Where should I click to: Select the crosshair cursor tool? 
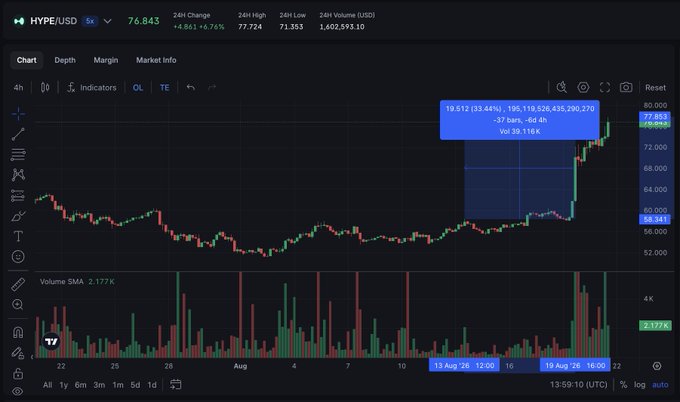pos(18,114)
